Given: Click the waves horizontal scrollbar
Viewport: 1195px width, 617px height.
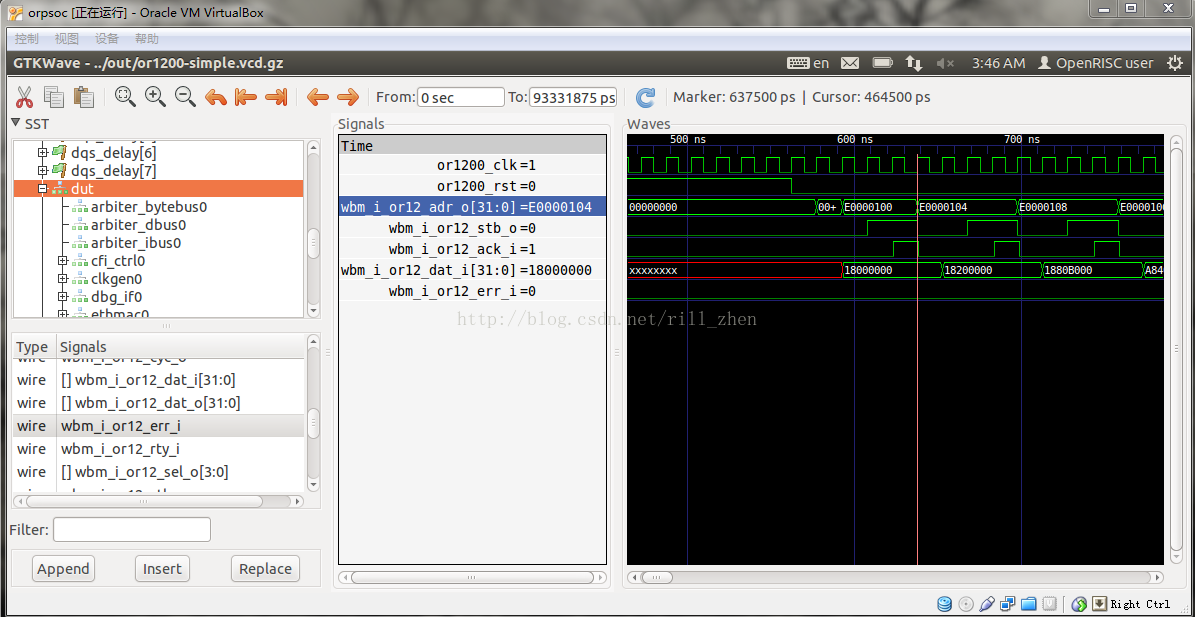Looking at the screenshot, I should [x=895, y=577].
